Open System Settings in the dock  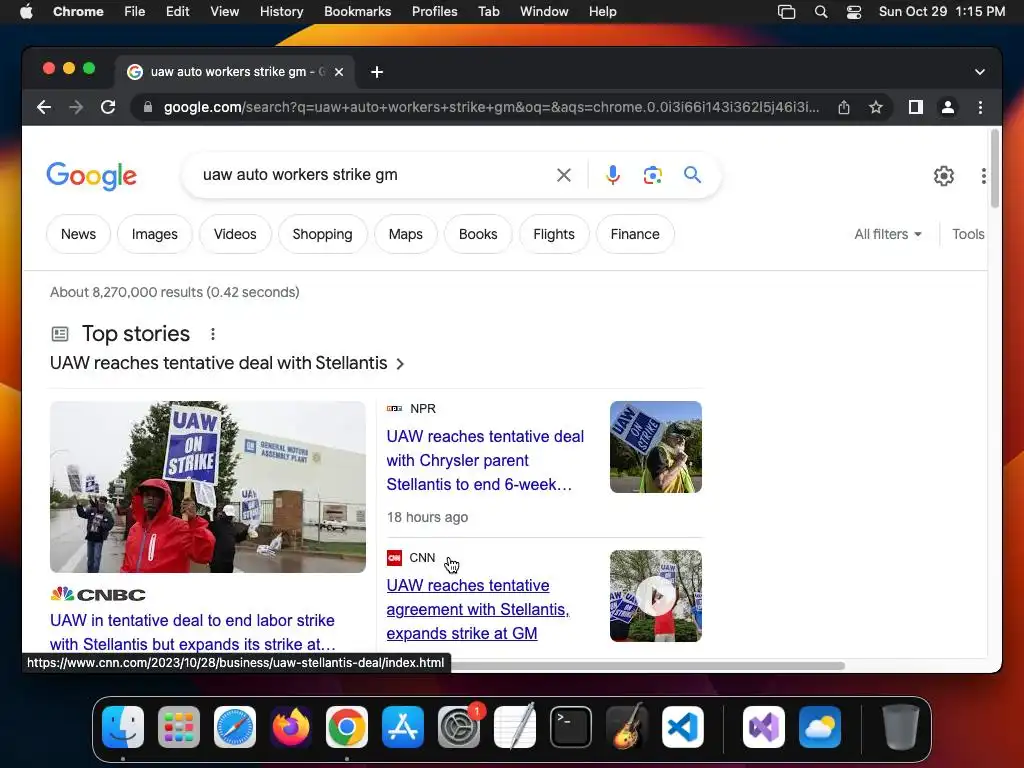click(x=458, y=727)
